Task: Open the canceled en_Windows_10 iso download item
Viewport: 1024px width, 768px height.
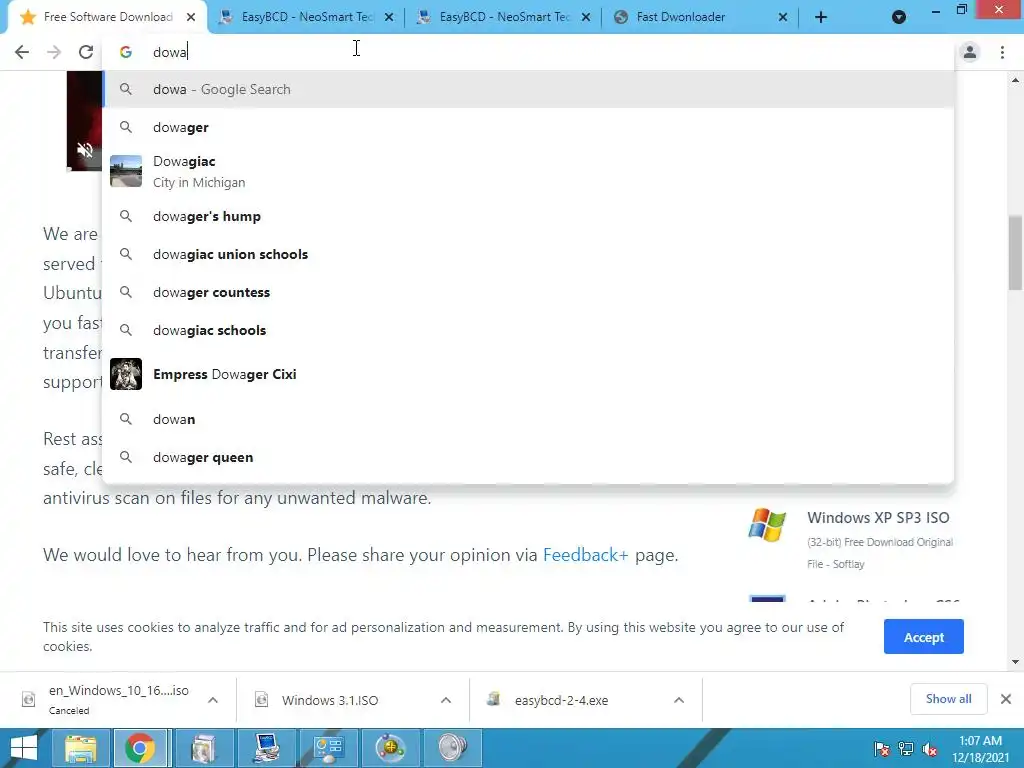Action: [x=108, y=699]
